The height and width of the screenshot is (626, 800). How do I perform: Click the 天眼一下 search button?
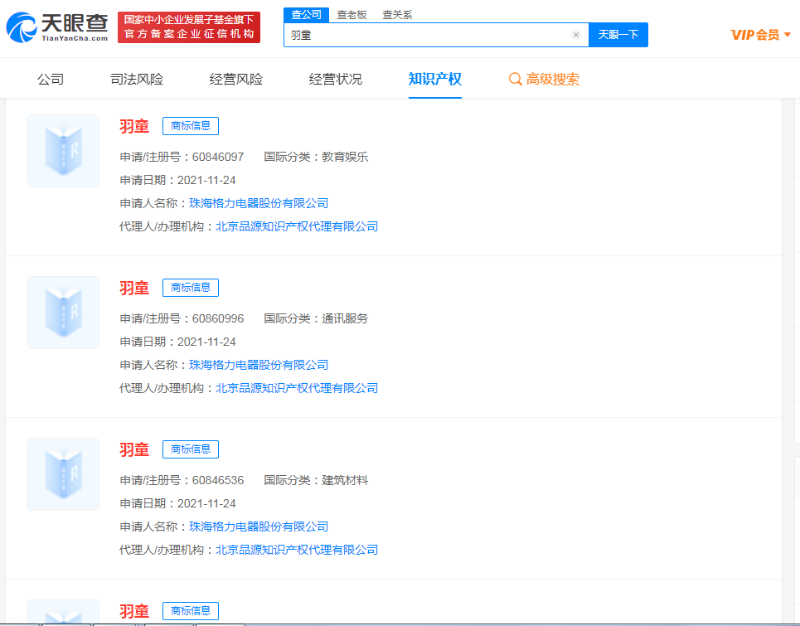(x=618, y=35)
